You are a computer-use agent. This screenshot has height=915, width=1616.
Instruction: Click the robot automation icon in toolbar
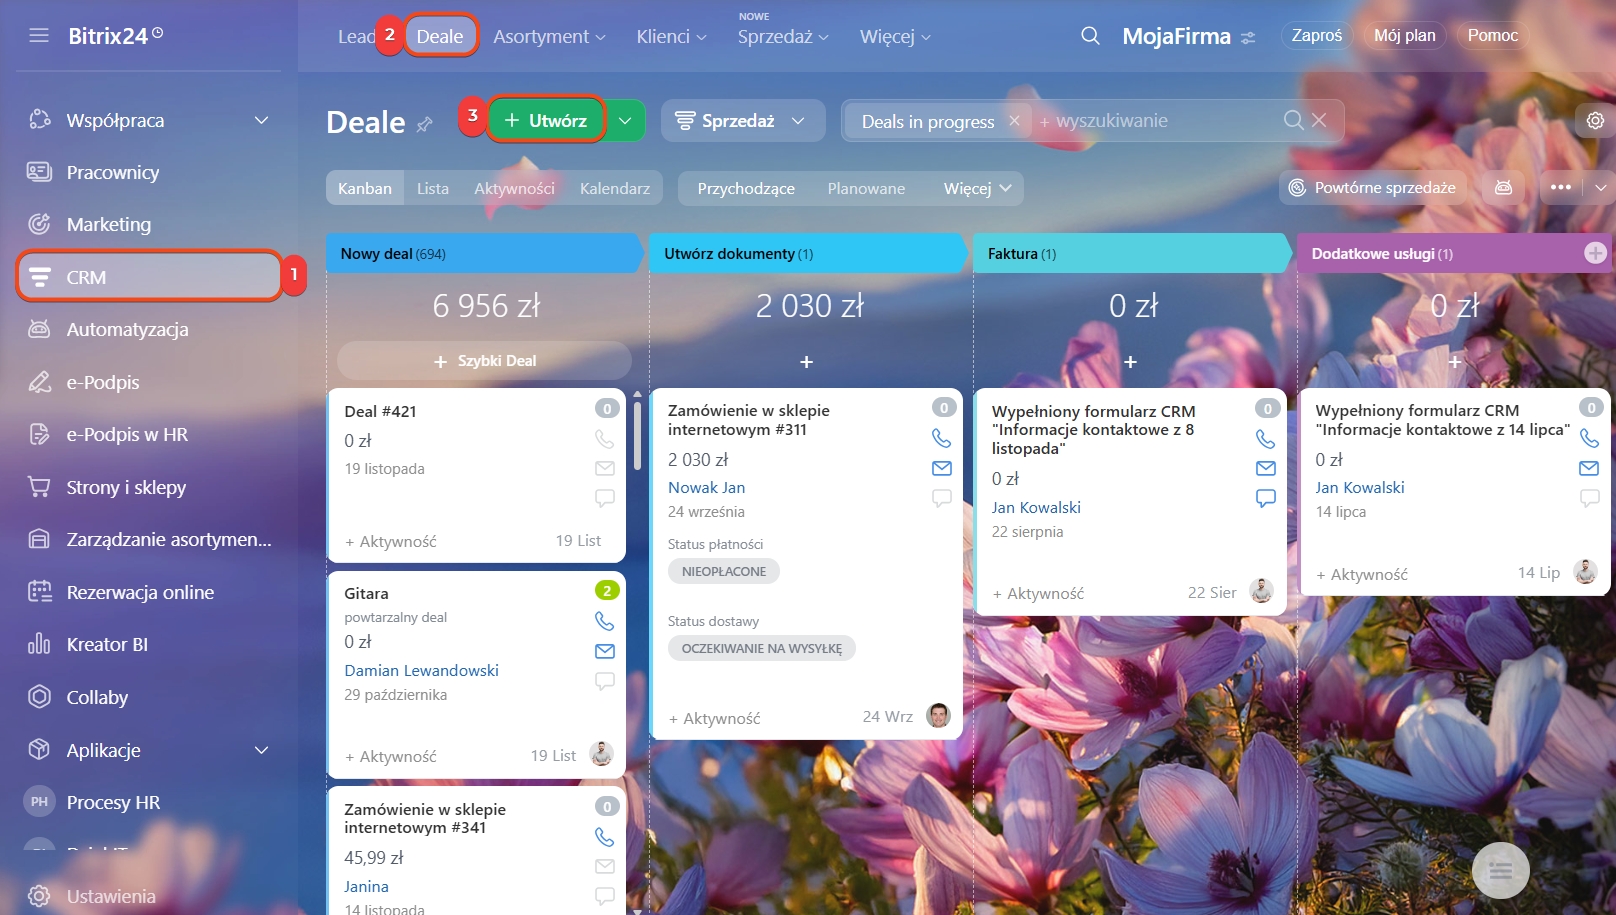(x=1503, y=188)
